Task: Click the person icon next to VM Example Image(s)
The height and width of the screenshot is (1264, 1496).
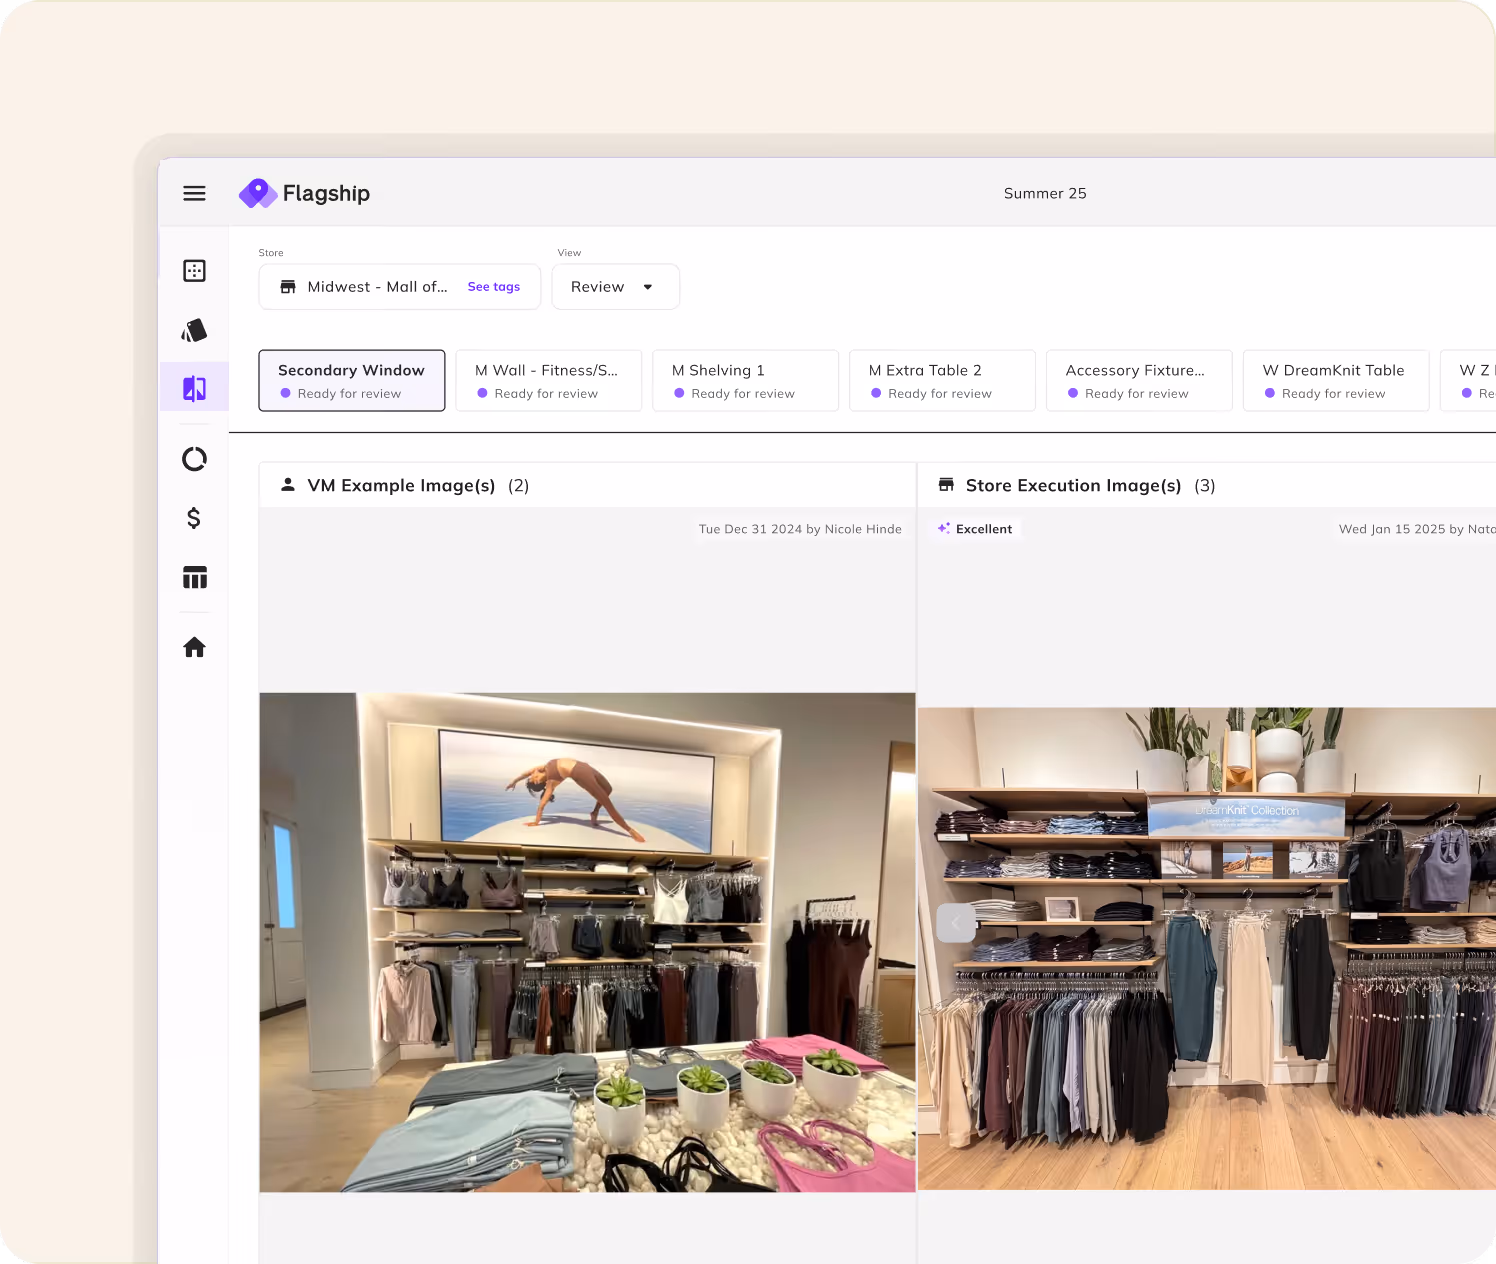Action: point(288,485)
